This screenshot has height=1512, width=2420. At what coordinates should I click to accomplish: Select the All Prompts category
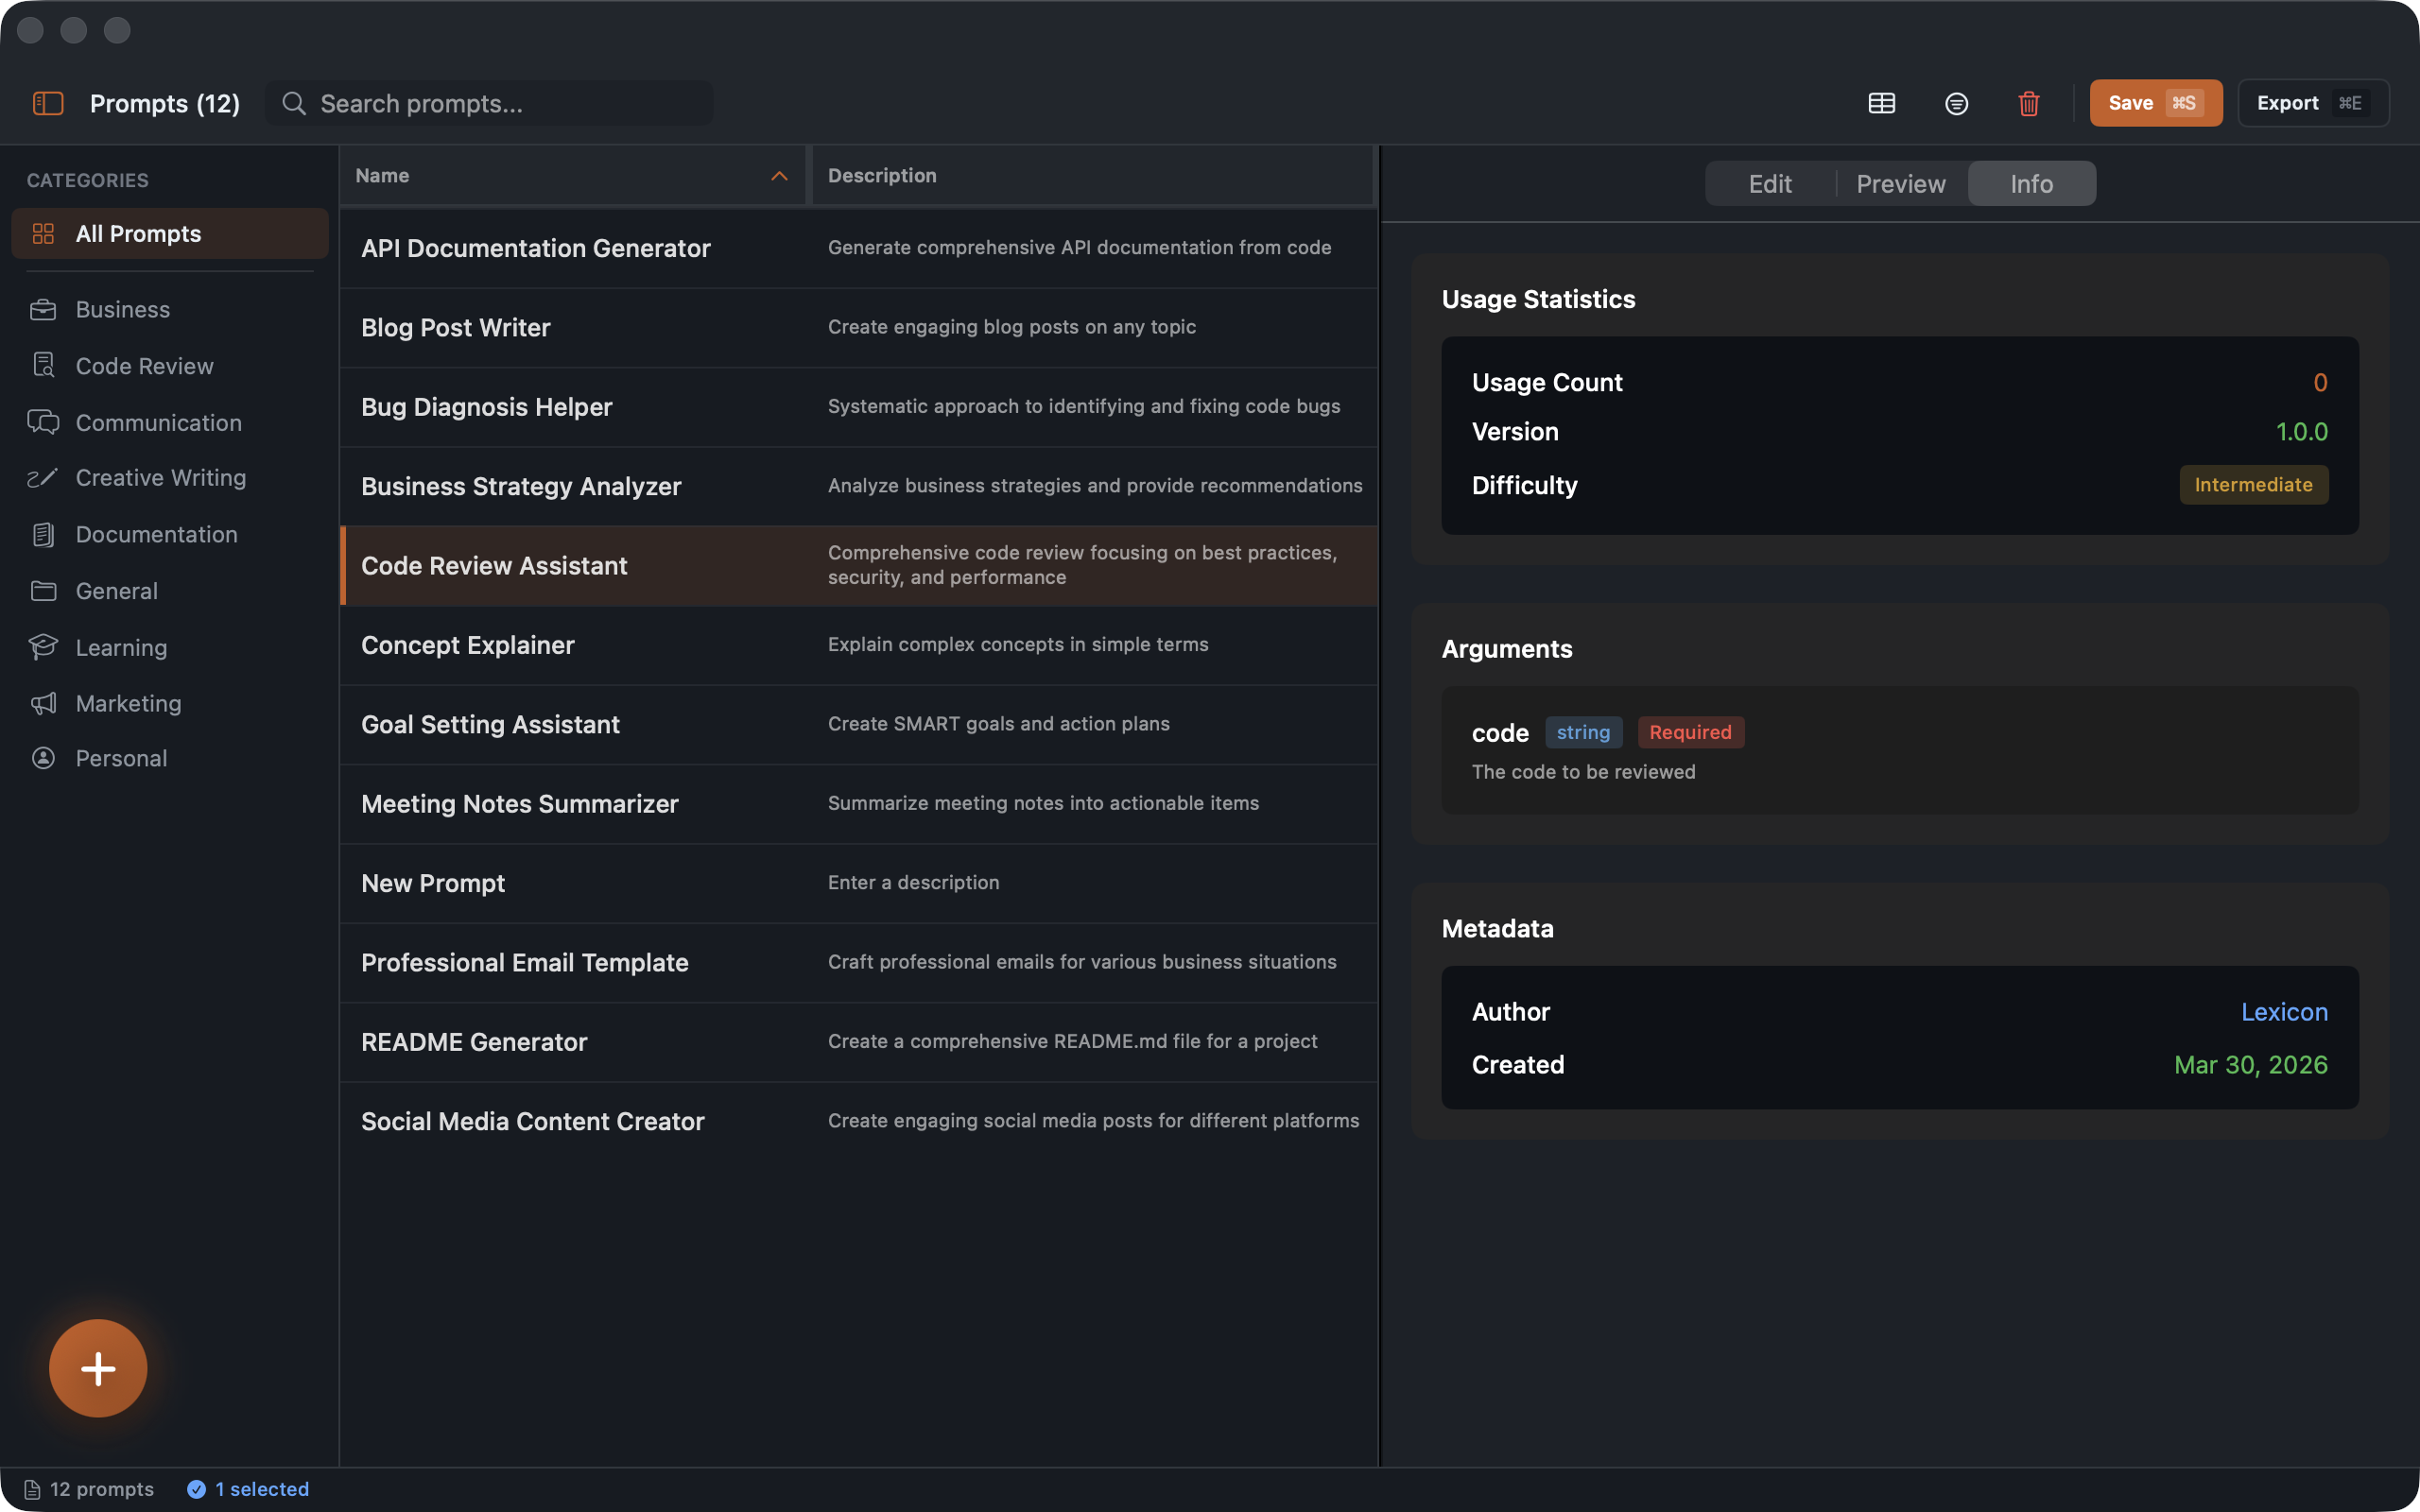click(169, 233)
